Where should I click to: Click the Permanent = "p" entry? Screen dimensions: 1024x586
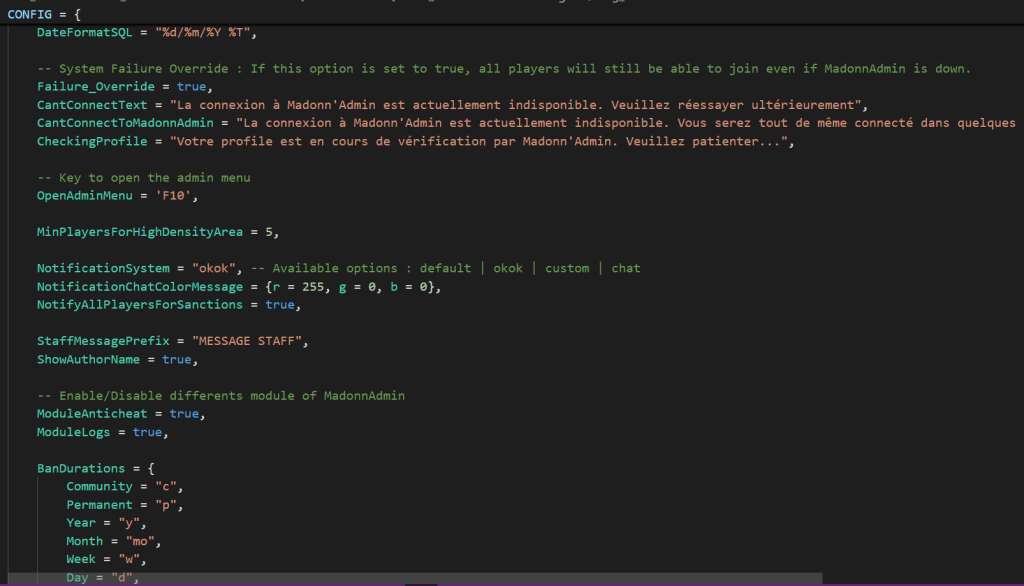124,505
